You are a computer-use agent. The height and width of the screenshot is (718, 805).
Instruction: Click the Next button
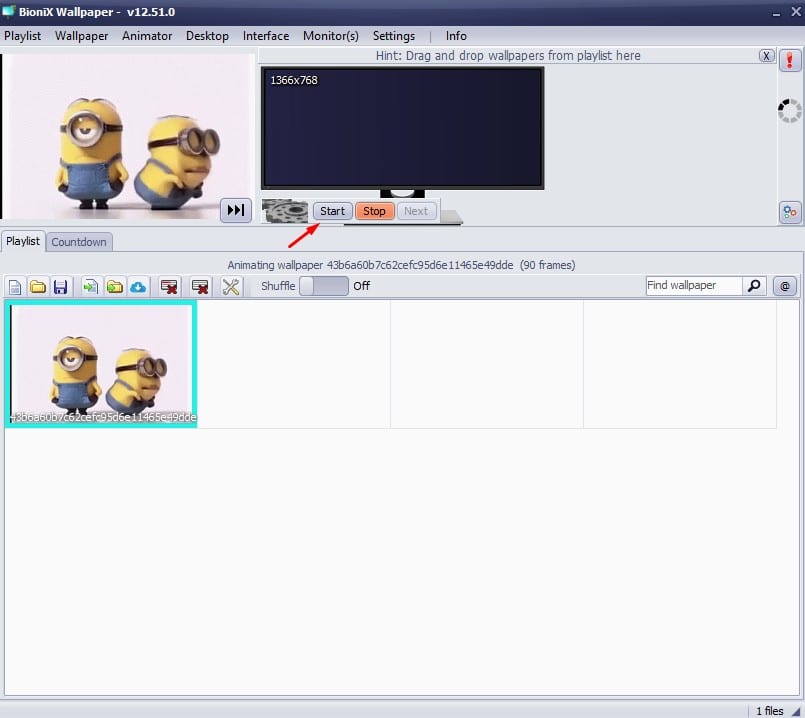click(x=416, y=211)
